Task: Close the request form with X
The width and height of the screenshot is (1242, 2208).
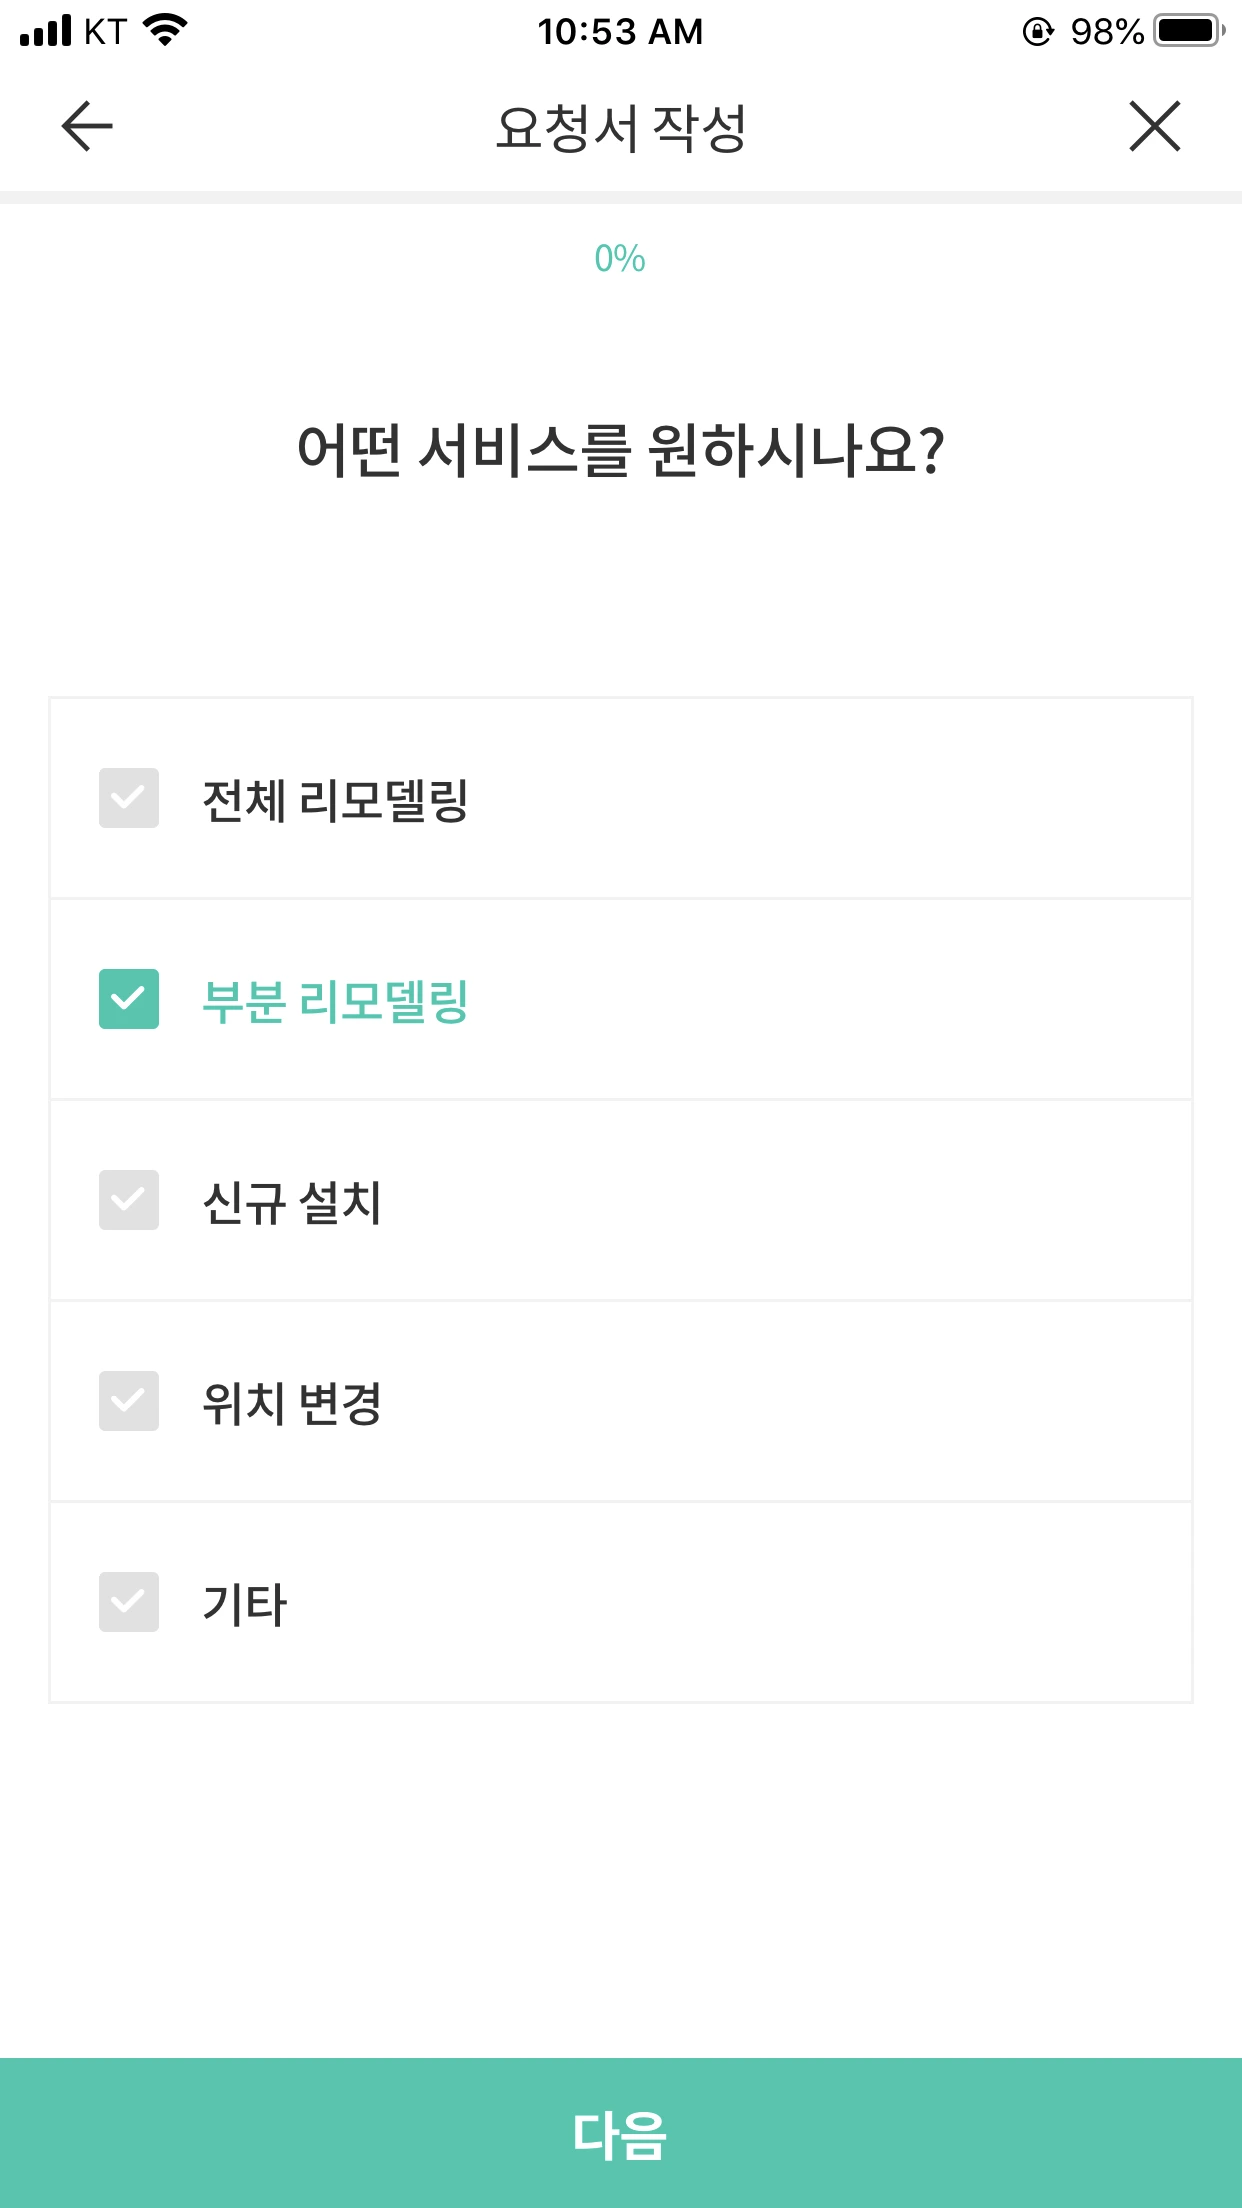Action: pos(1155,127)
